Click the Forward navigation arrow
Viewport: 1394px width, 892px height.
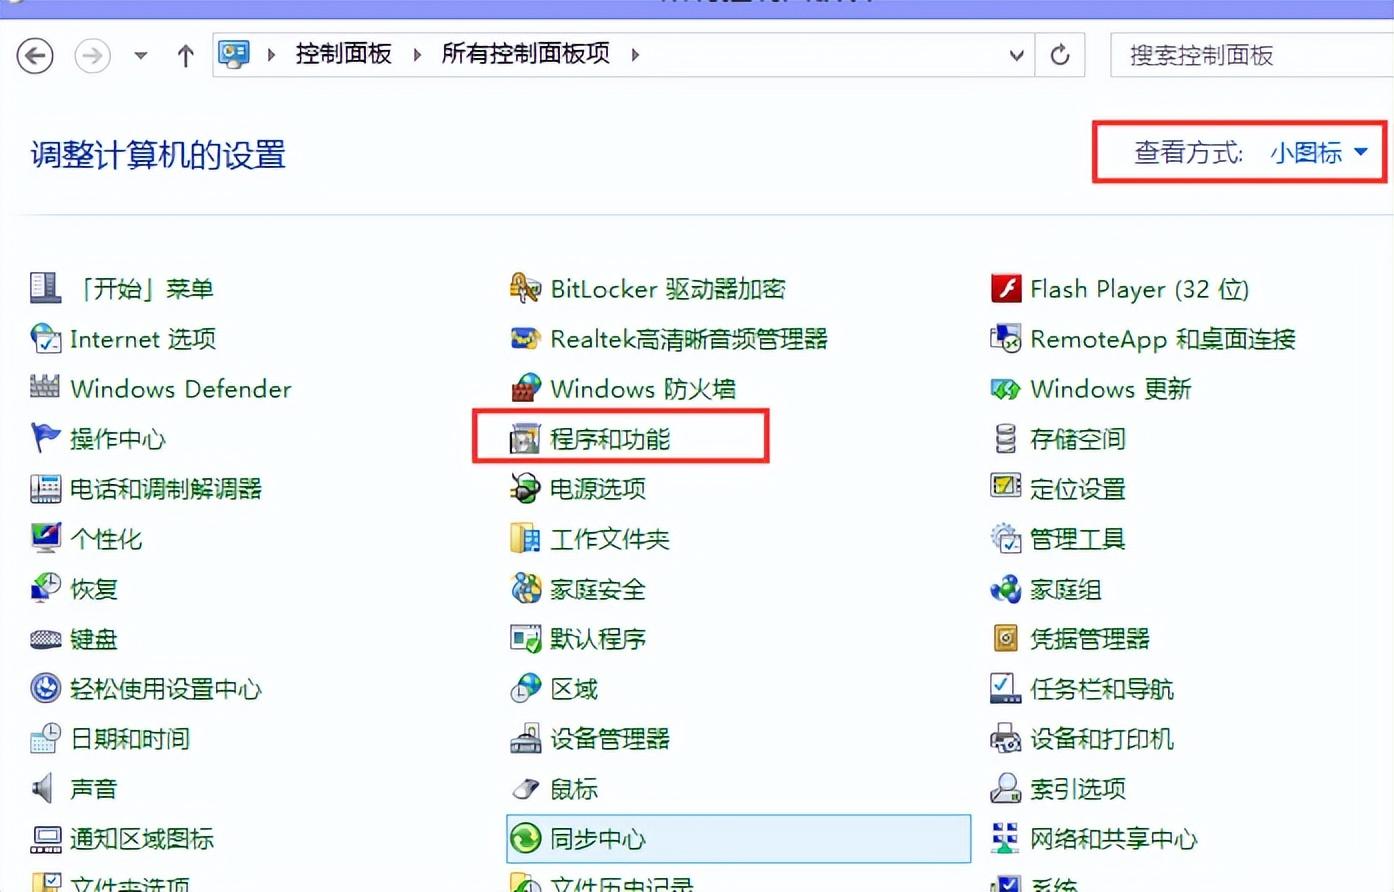point(93,55)
